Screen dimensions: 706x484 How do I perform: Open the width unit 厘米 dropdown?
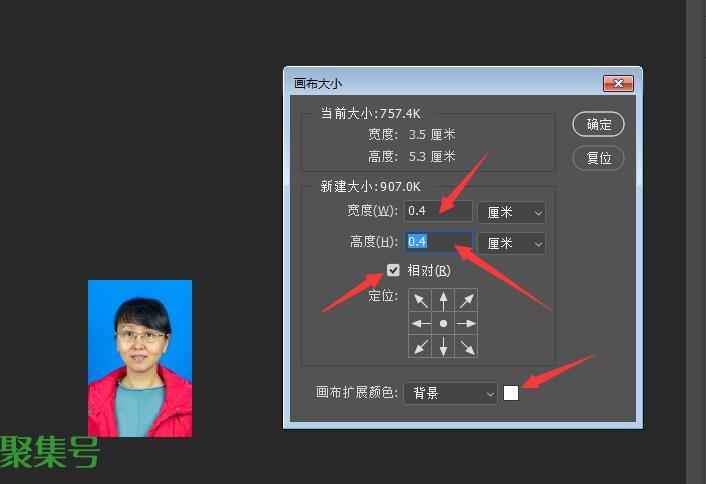click(511, 212)
